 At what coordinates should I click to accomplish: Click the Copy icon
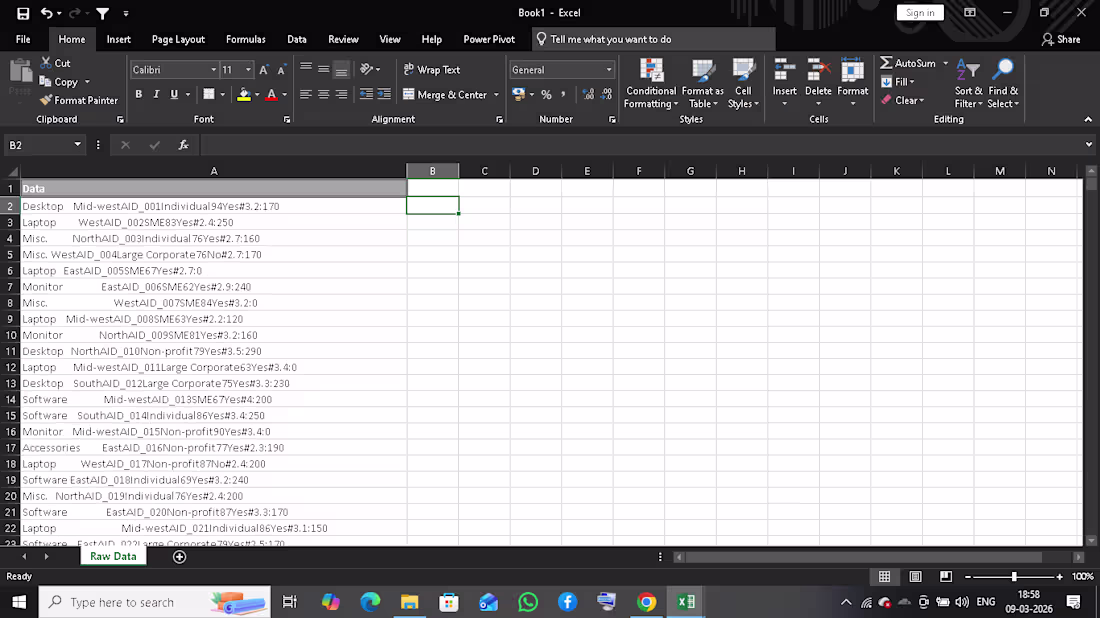coord(46,81)
